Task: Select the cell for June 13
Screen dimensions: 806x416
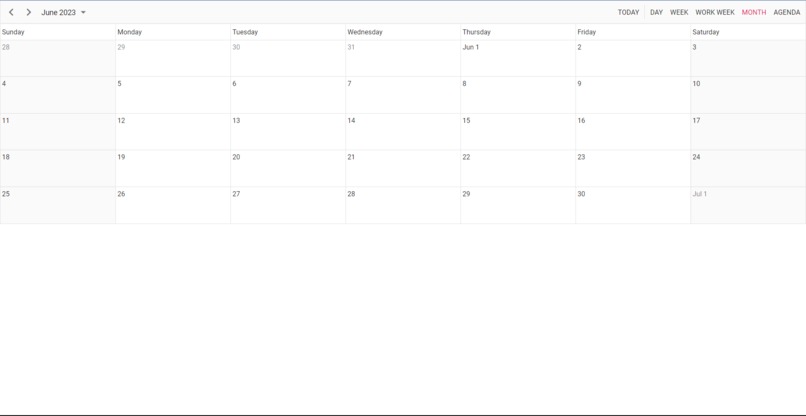Action: pyautogui.click(x=288, y=132)
